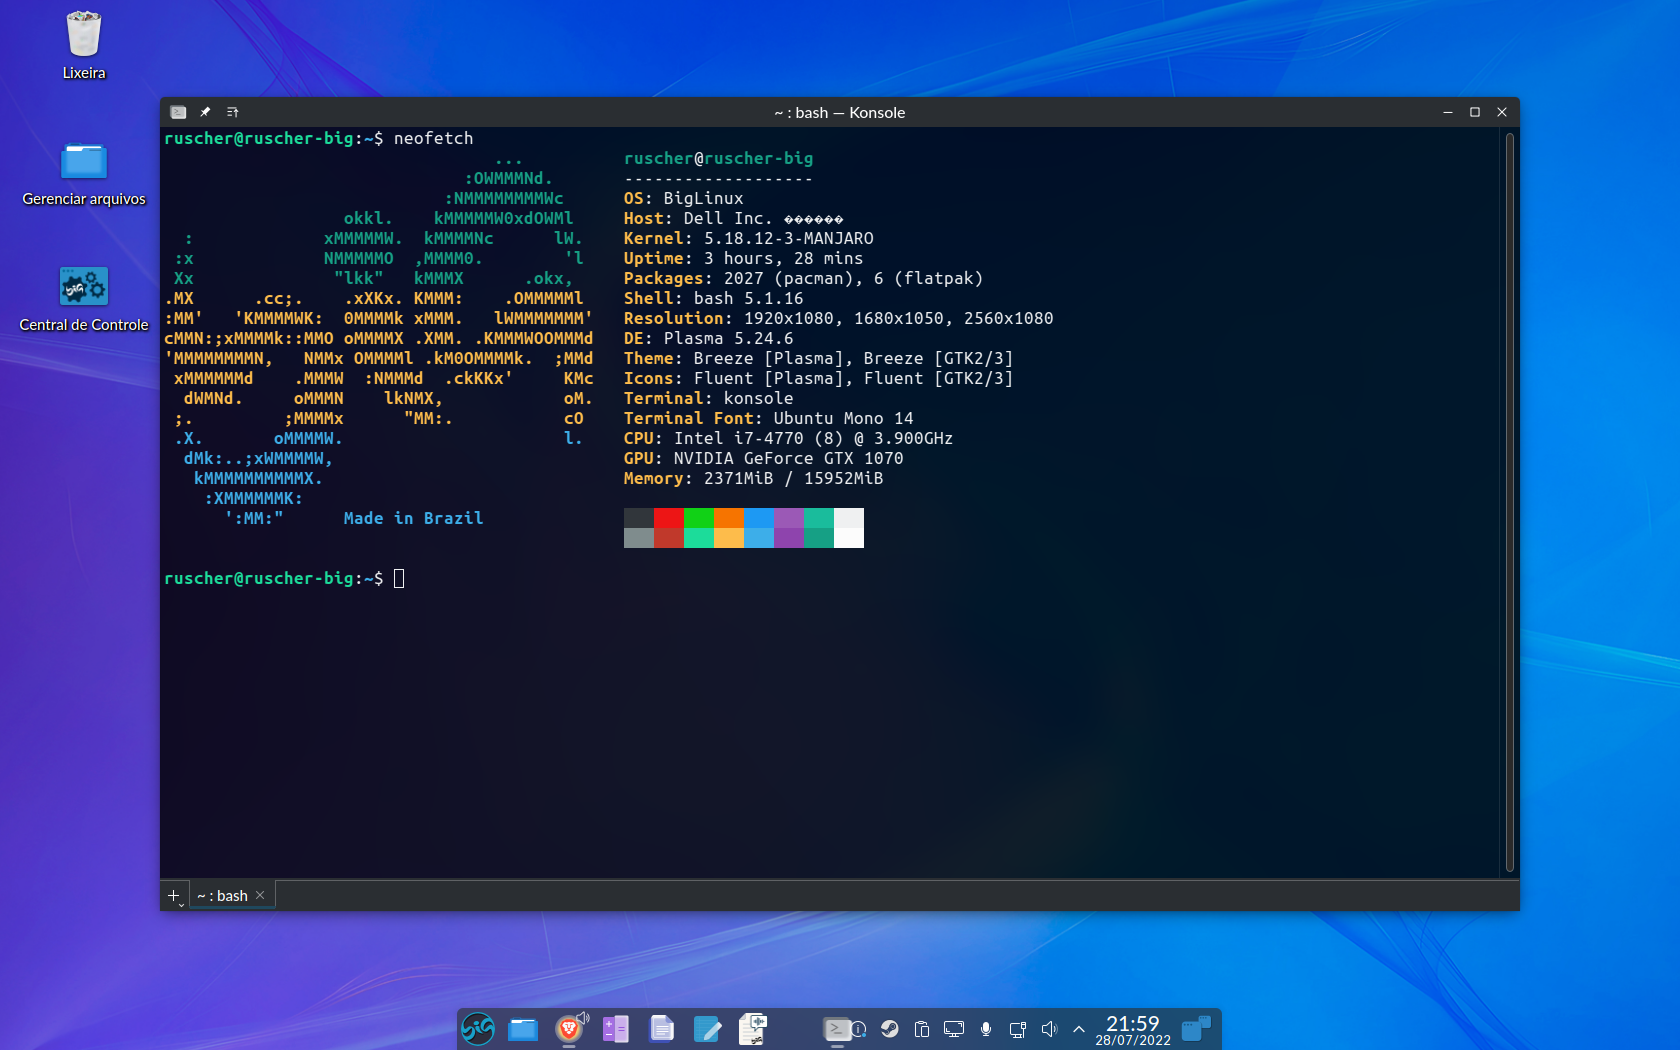The height and width of the screenshot is (1050, 1680).
Task: Click the 'Uptime: 3 hours, 28 mins' line
Action: click(x=744, y=258)
